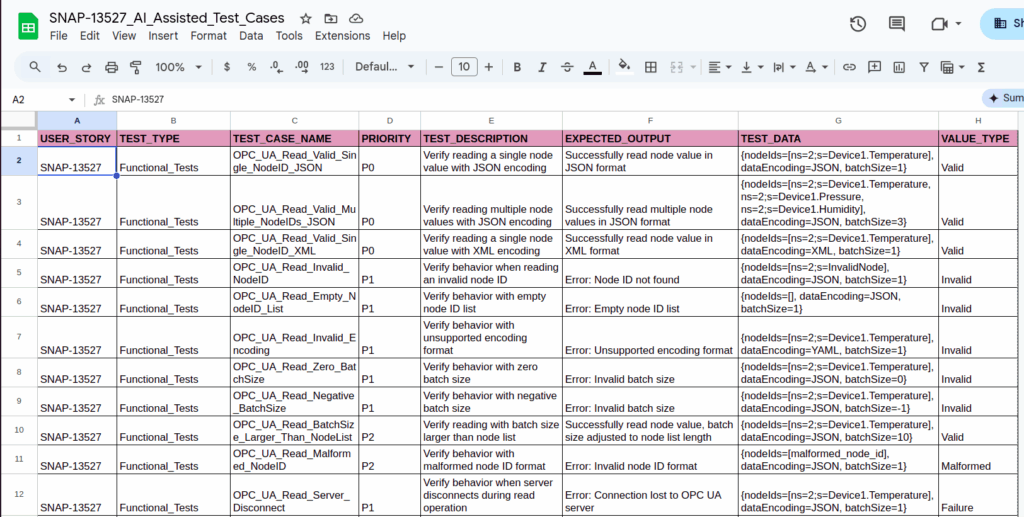Click the print icon
Image resolution: width=1024 pixels, height=517 pixels.
point(111,67)
